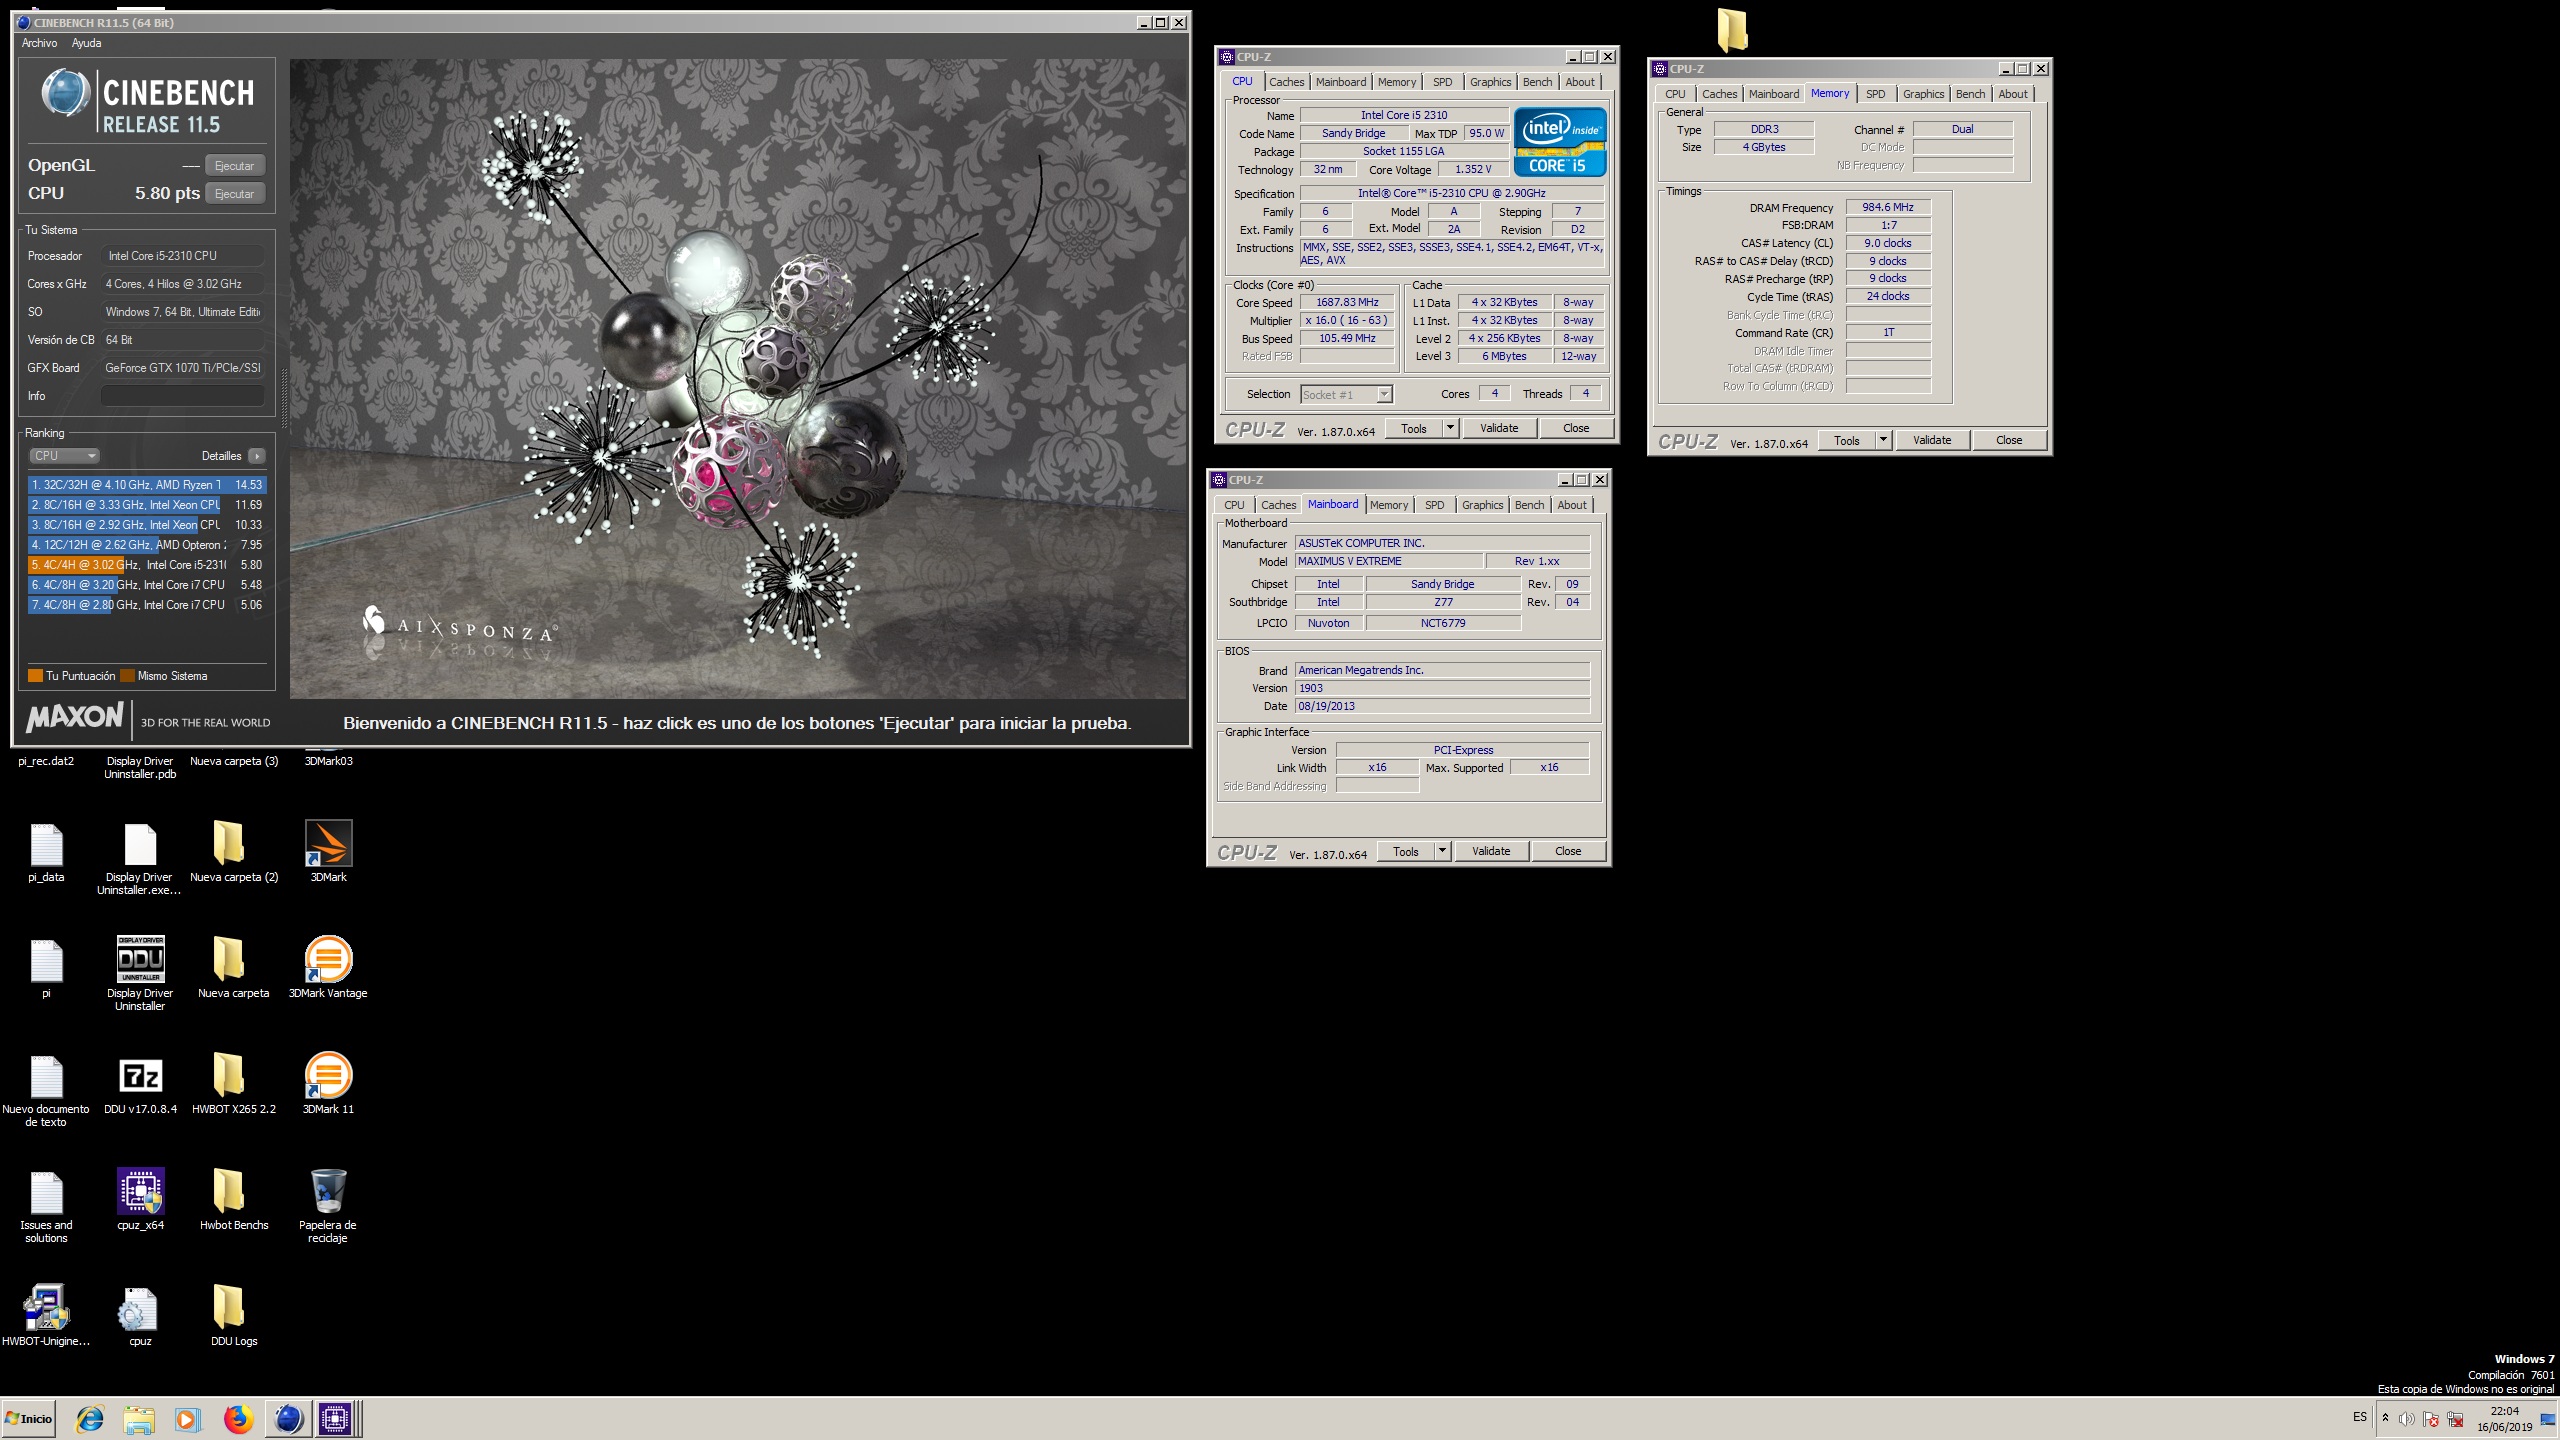The width and height of the screenshot is (2560, 1440).
Task: Switch to Caches tab in CPU-Z CPU window
Action: pyautogui.click(x=1286, y=82)
